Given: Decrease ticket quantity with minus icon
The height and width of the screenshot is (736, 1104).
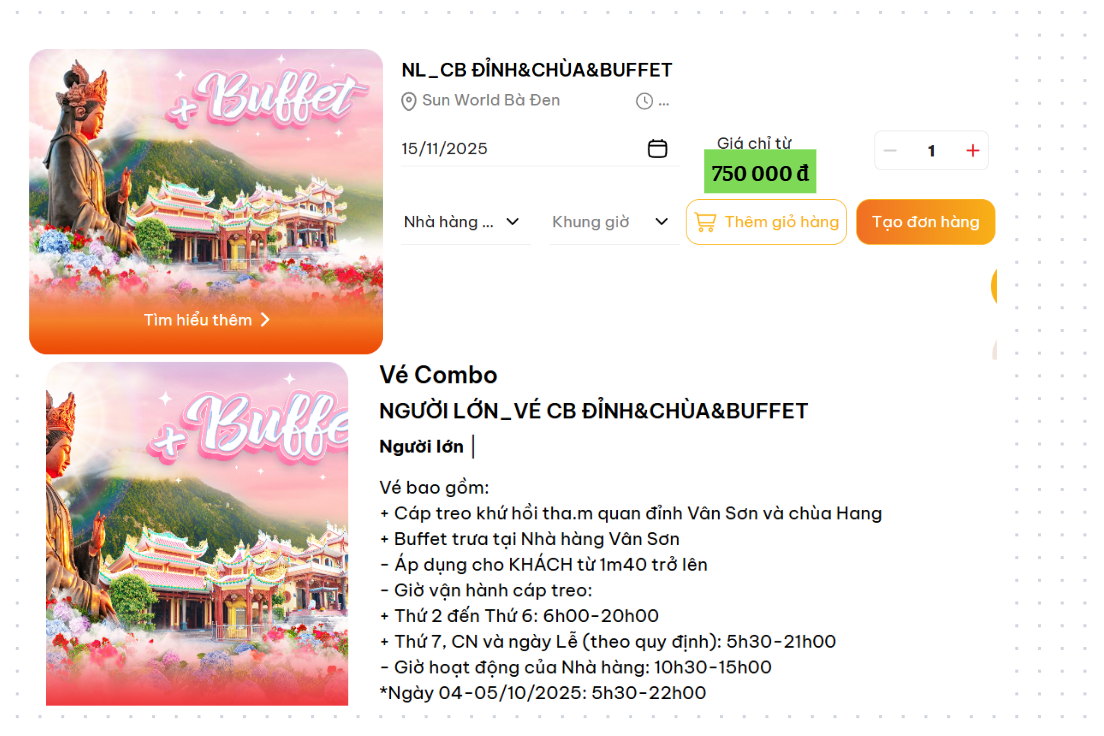Looking at the screenshot, I should pos(890,150).
